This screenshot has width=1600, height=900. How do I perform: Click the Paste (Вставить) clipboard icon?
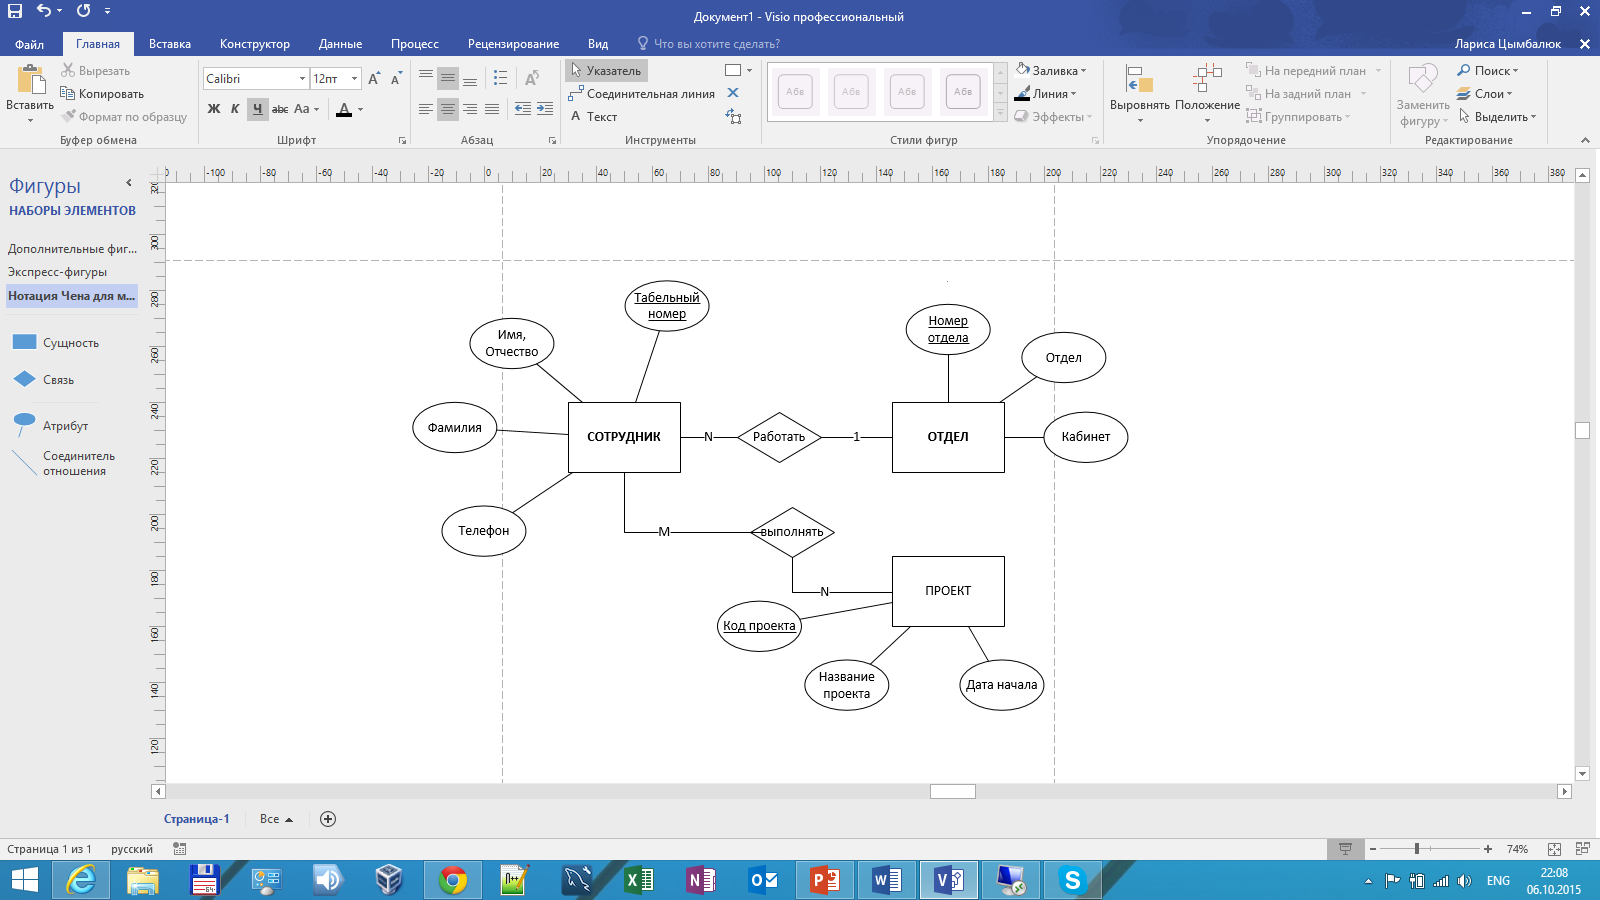[30, 80]
